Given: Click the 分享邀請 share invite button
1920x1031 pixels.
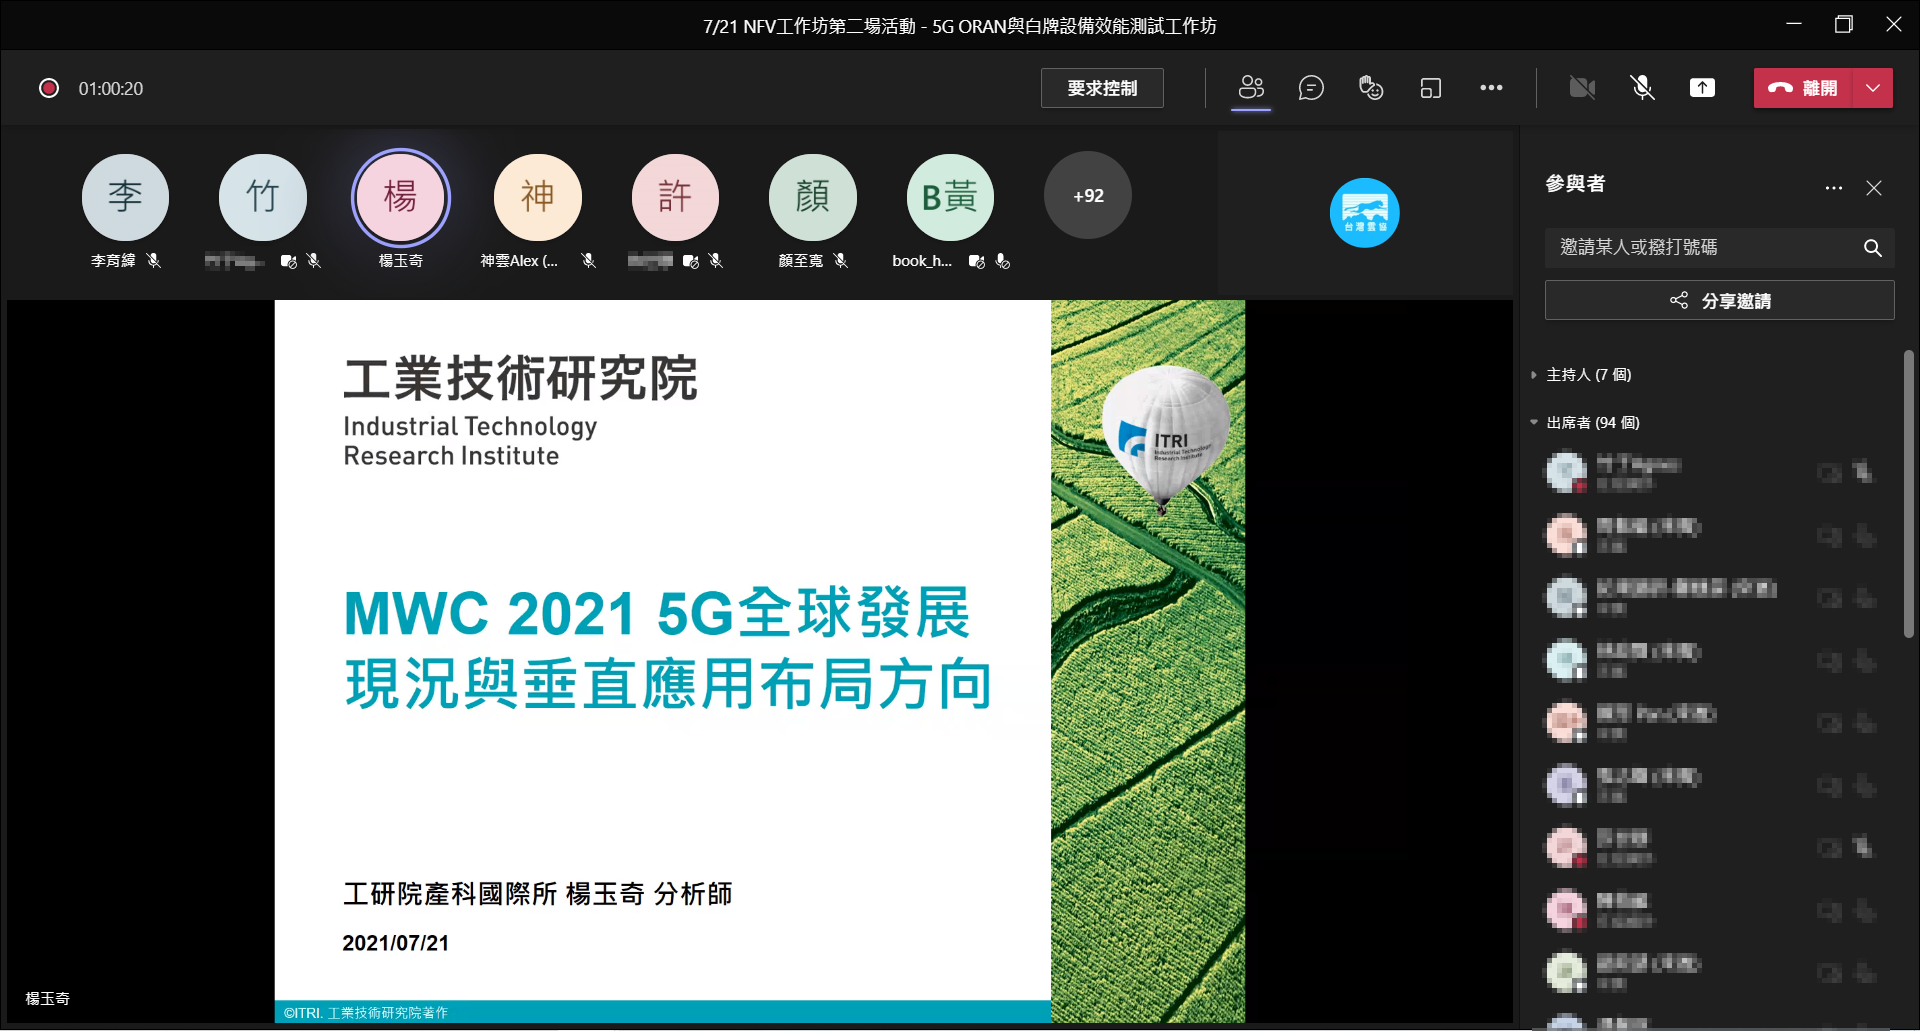Looking at the screenshot, I should coord(1719,300).
